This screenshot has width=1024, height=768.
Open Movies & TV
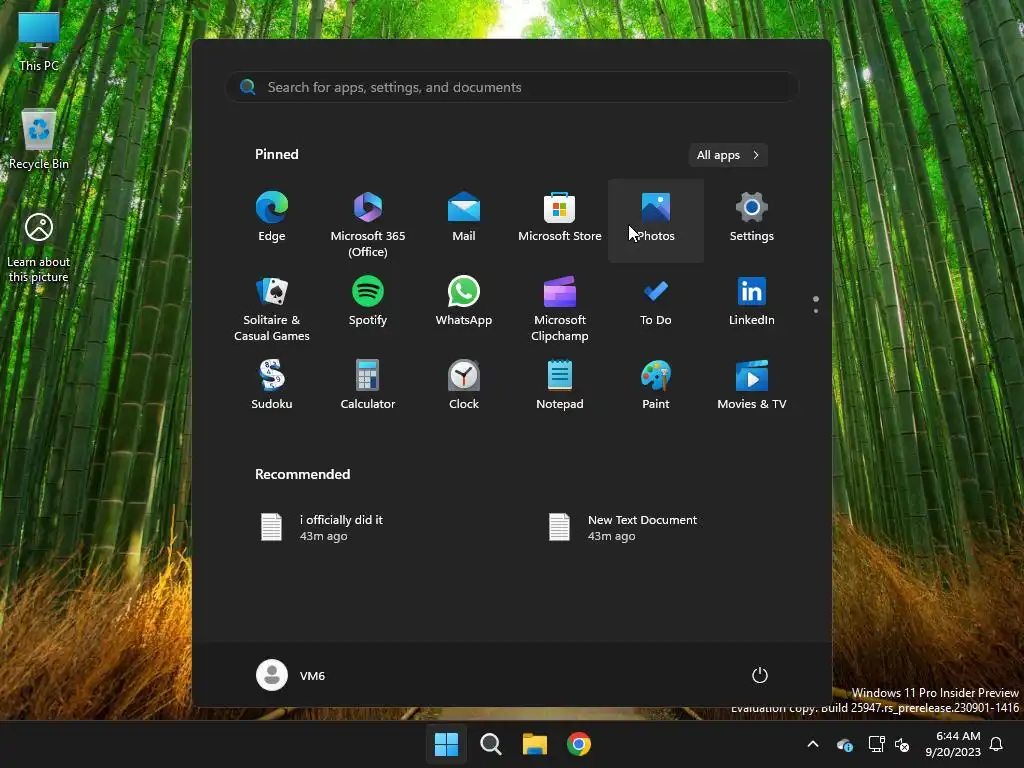pyautogui.click(x=752, y=387)
